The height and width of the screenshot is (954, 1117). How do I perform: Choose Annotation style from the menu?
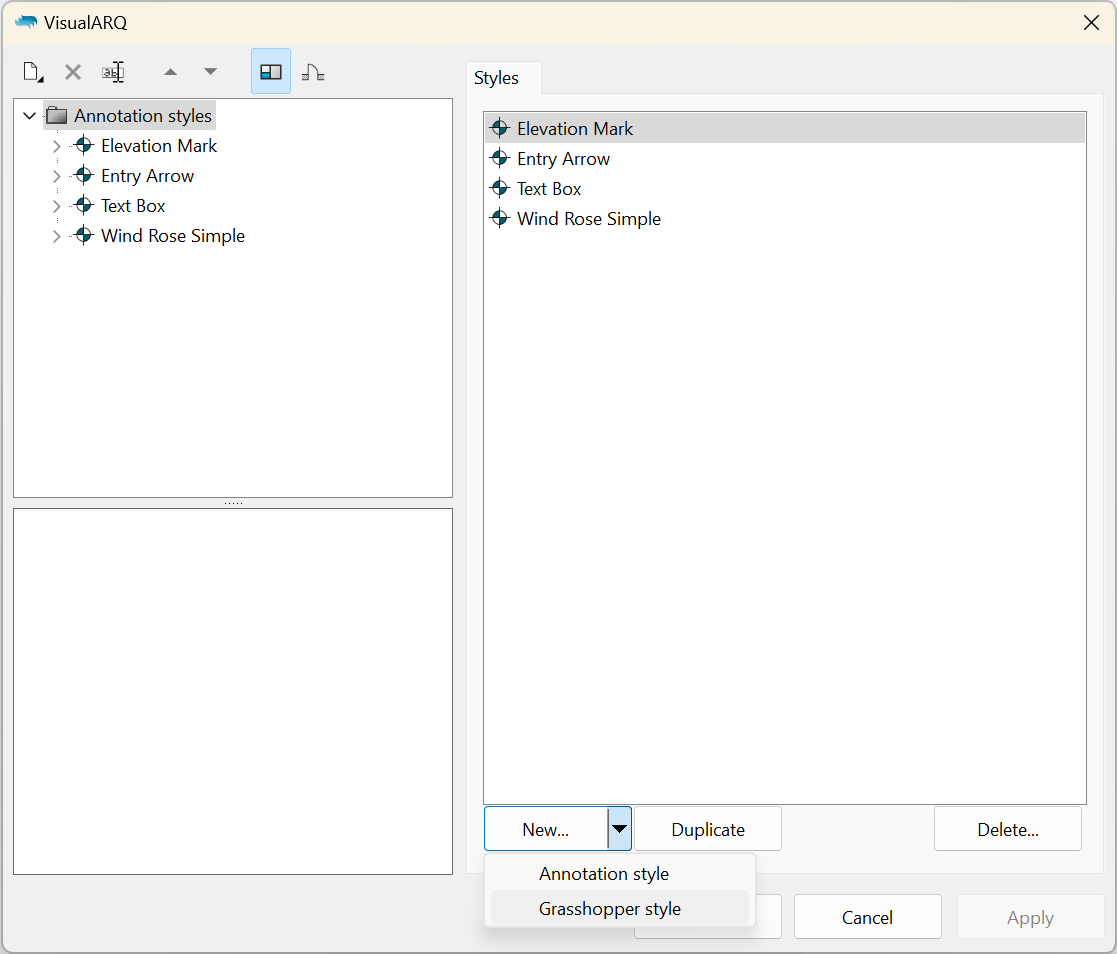[x=620, y=873]
